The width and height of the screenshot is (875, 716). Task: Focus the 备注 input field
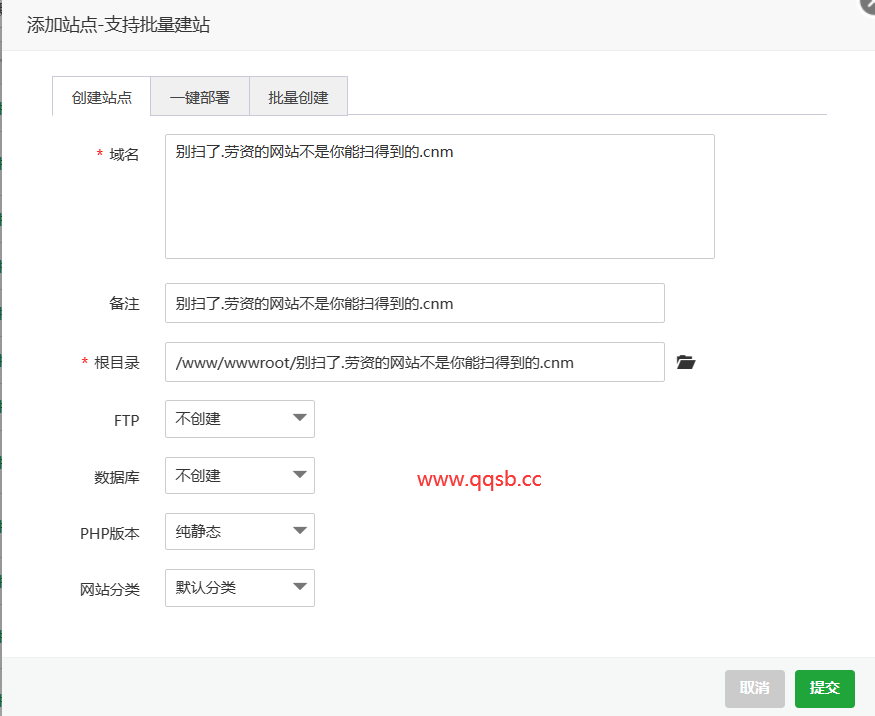[x=414, y=303]
